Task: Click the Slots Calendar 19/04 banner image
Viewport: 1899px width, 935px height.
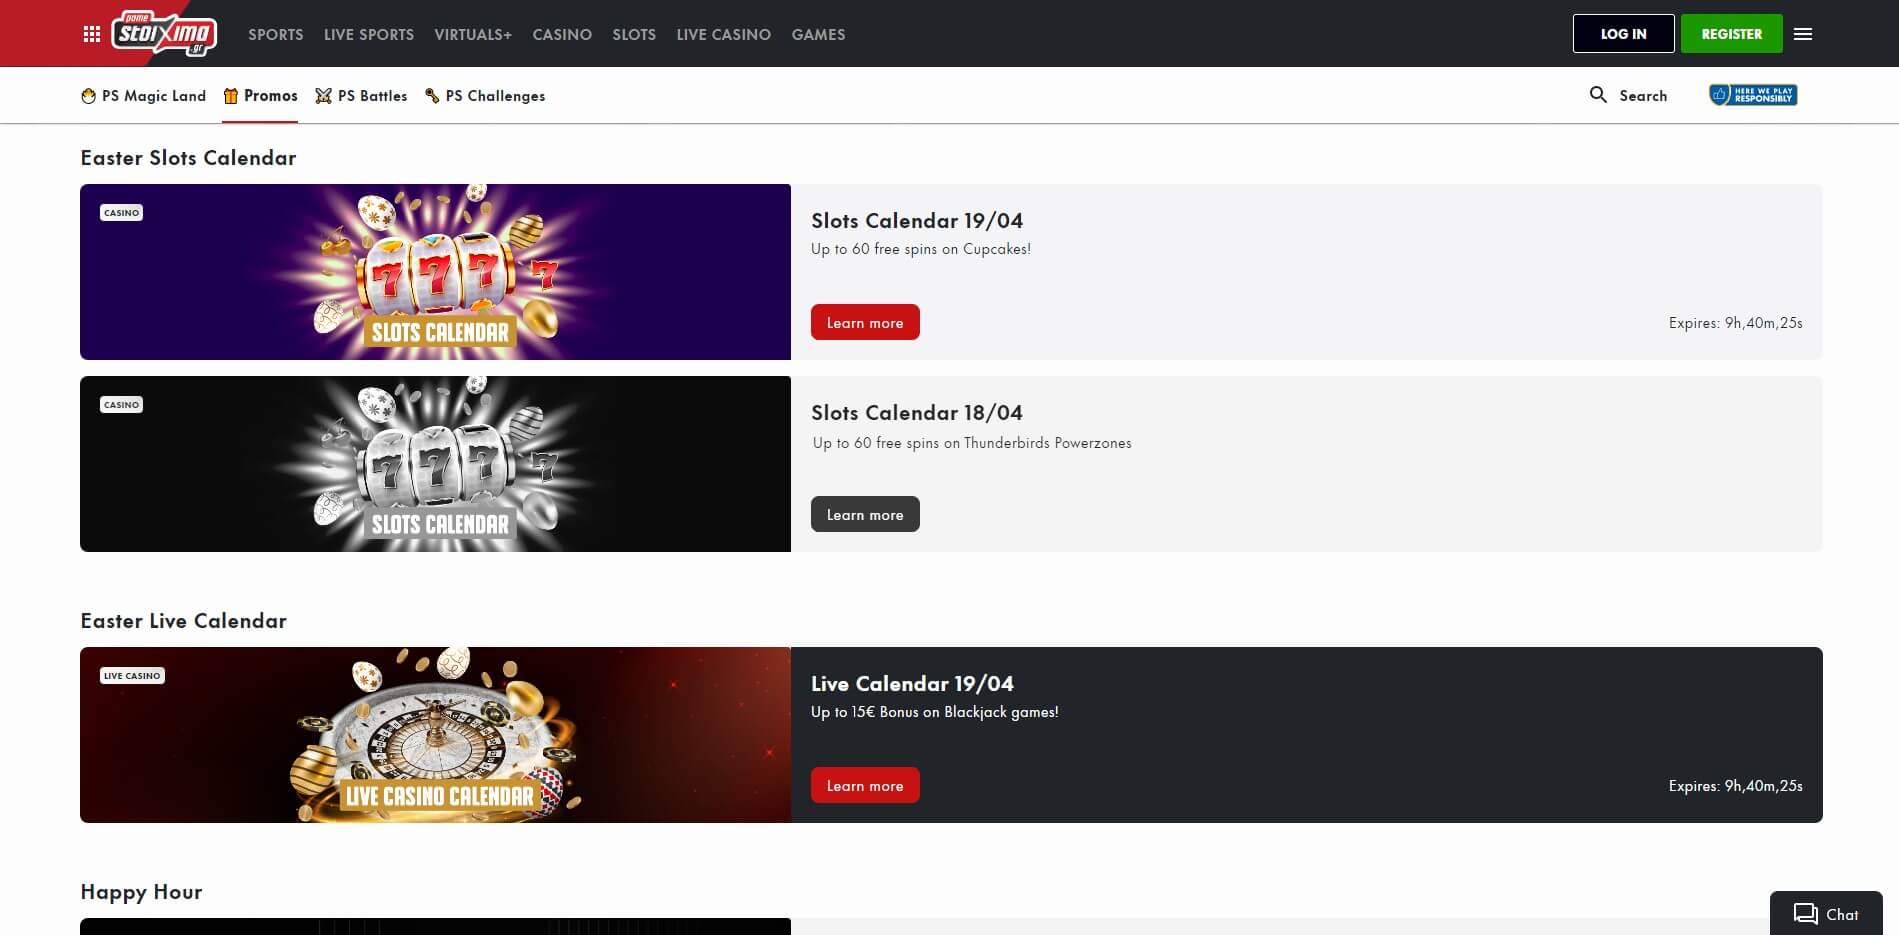Action: pyautogui.click(x=435, y=272)
